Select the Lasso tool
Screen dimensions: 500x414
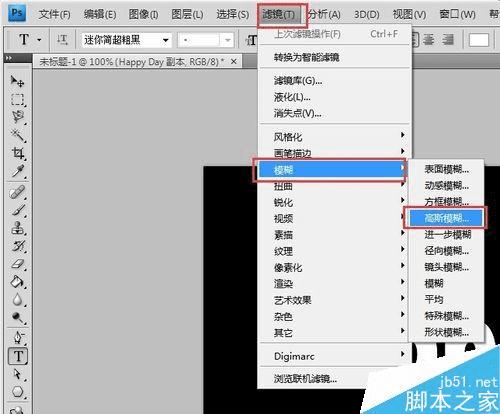[x=17, y=117]
